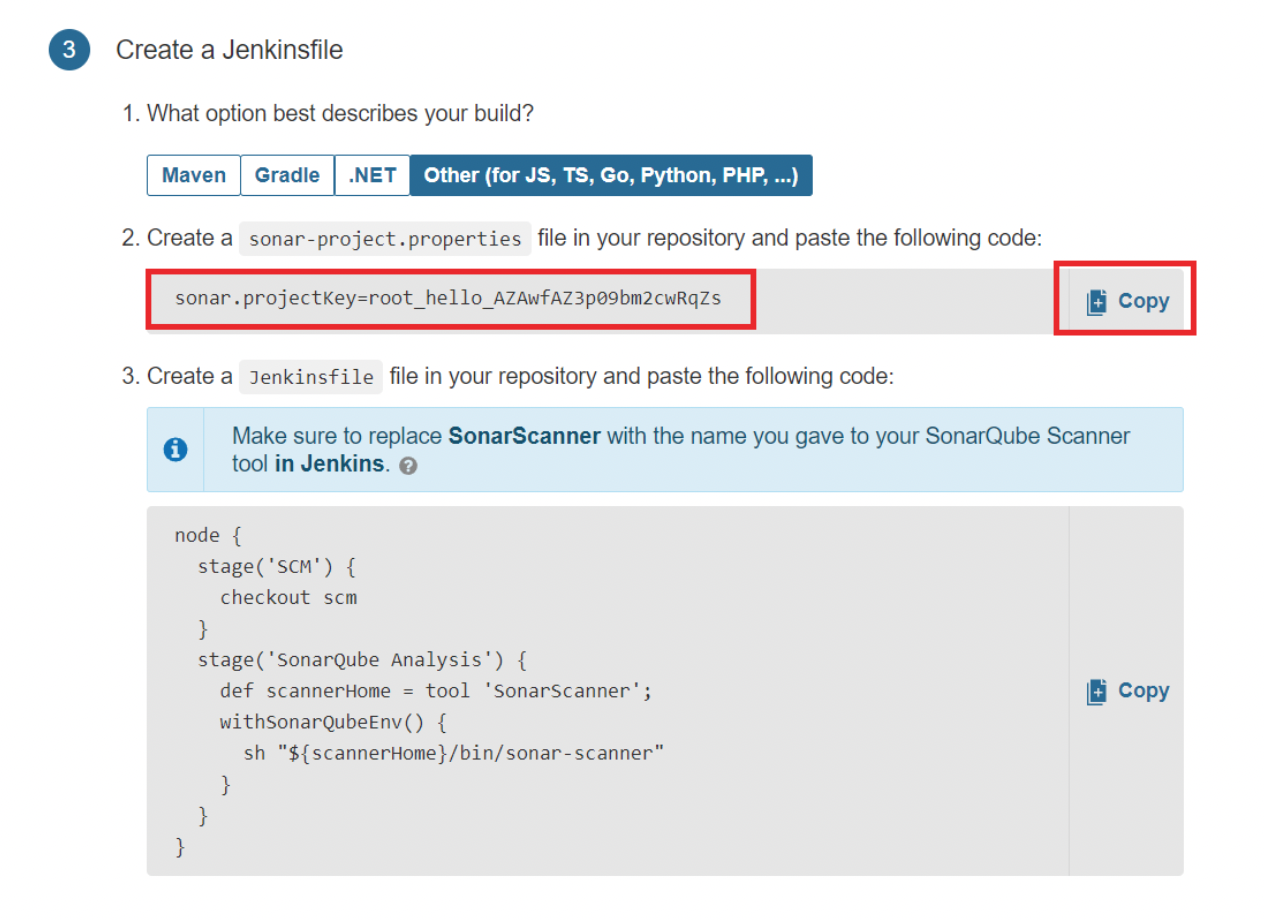Click the bold 'SonarScanner' word in the notice
1264x920 pixels.
[x=524, y=436]
